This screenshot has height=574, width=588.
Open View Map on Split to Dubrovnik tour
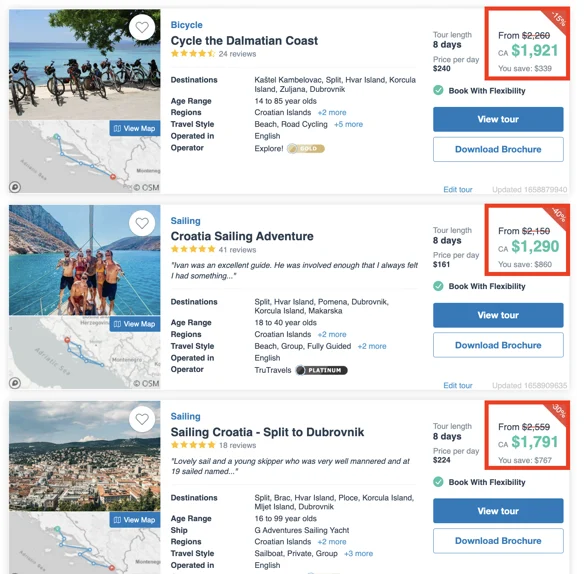point(135,520)
